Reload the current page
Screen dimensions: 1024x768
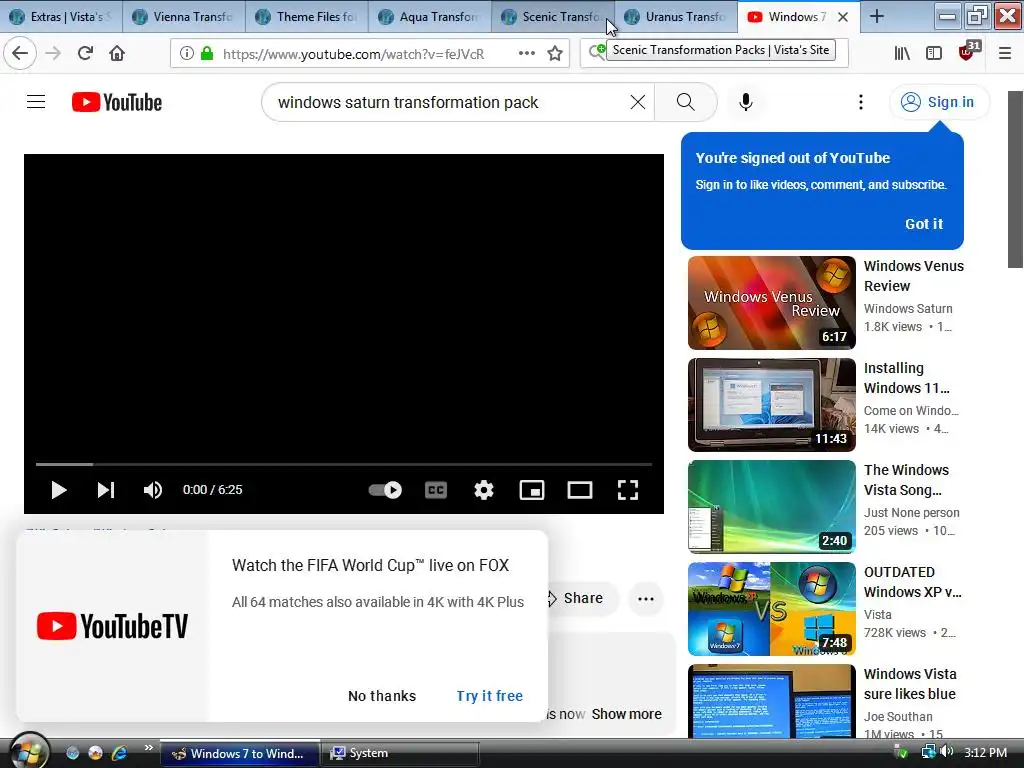pos(85,53)
